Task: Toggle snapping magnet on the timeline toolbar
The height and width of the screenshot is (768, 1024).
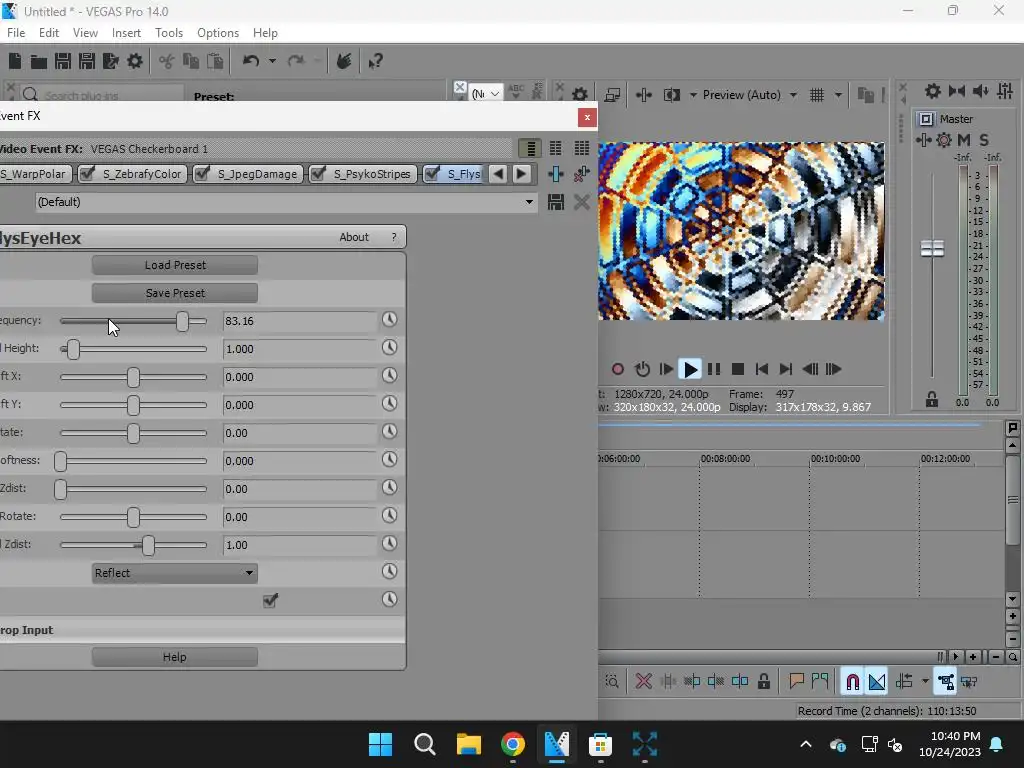Action: (852, 682)
